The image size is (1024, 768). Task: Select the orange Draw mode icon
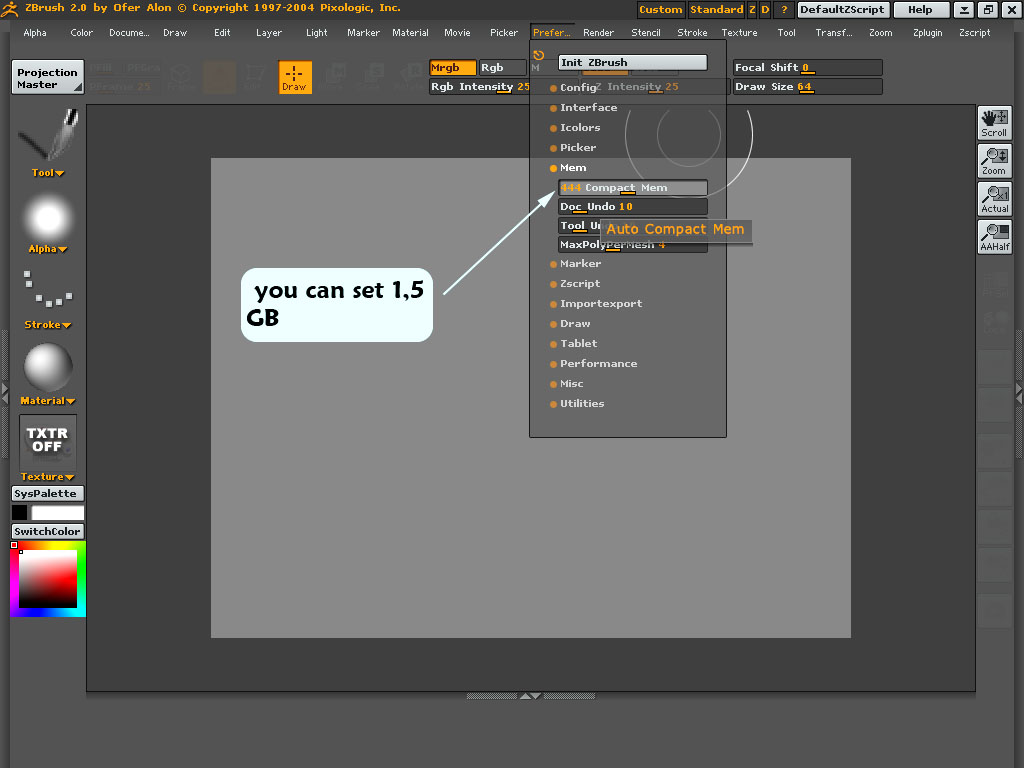pyautogui.click(x=295, y=77)
